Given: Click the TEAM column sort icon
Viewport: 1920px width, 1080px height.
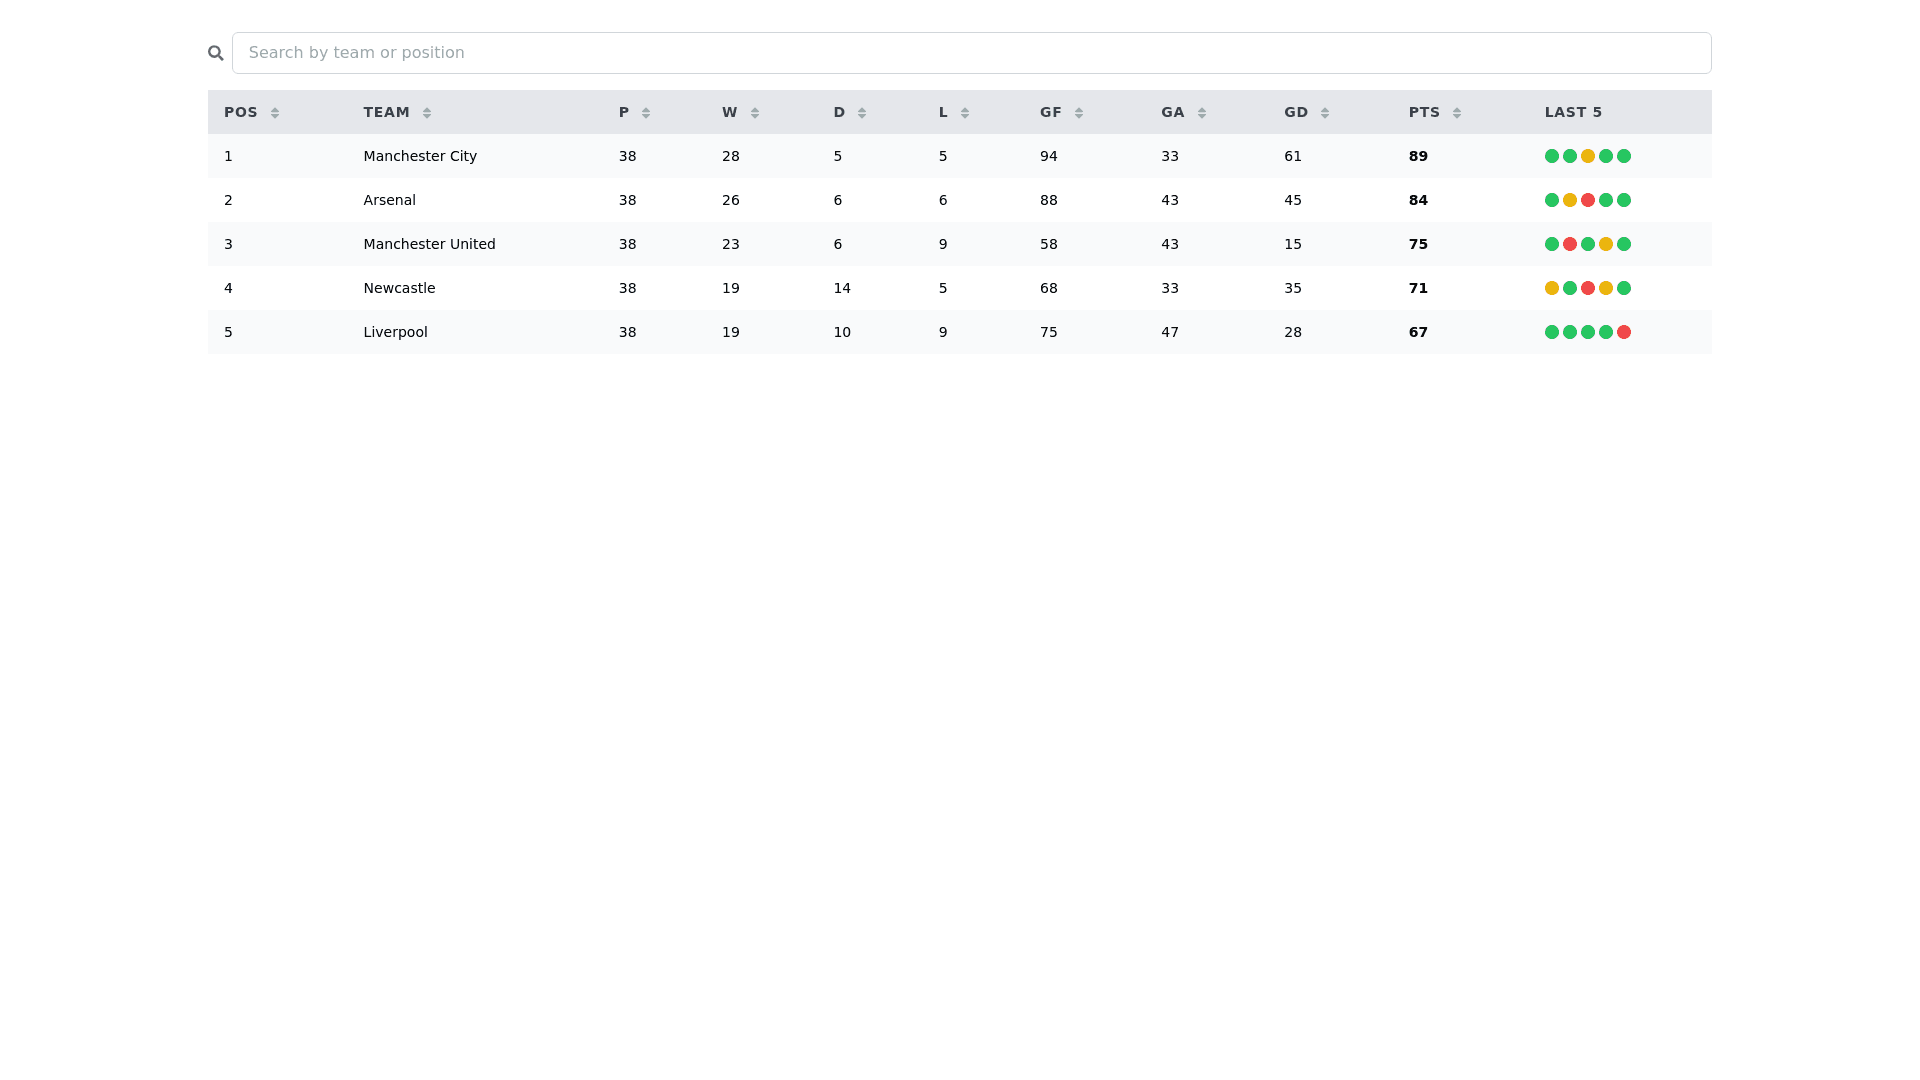Looking at the screenshot, I should tap(427, 113).
